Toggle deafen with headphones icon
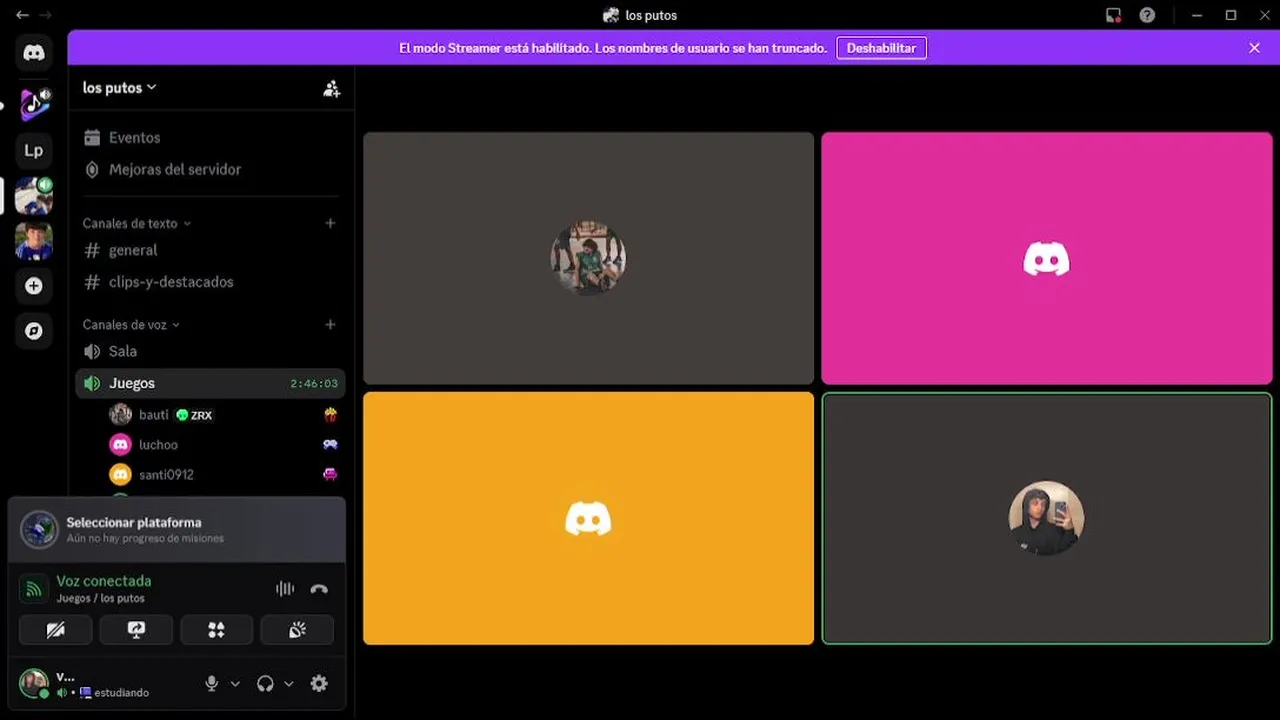 (x=265, y=684)
